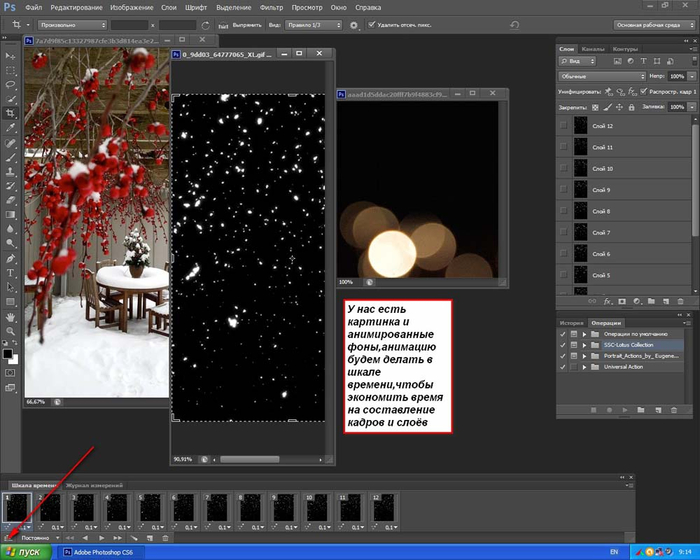This screenshot has width=700, height=560.
Task: Expand 'Portrait_Actions_by_Eugene' action set
Action: [584, 356]
